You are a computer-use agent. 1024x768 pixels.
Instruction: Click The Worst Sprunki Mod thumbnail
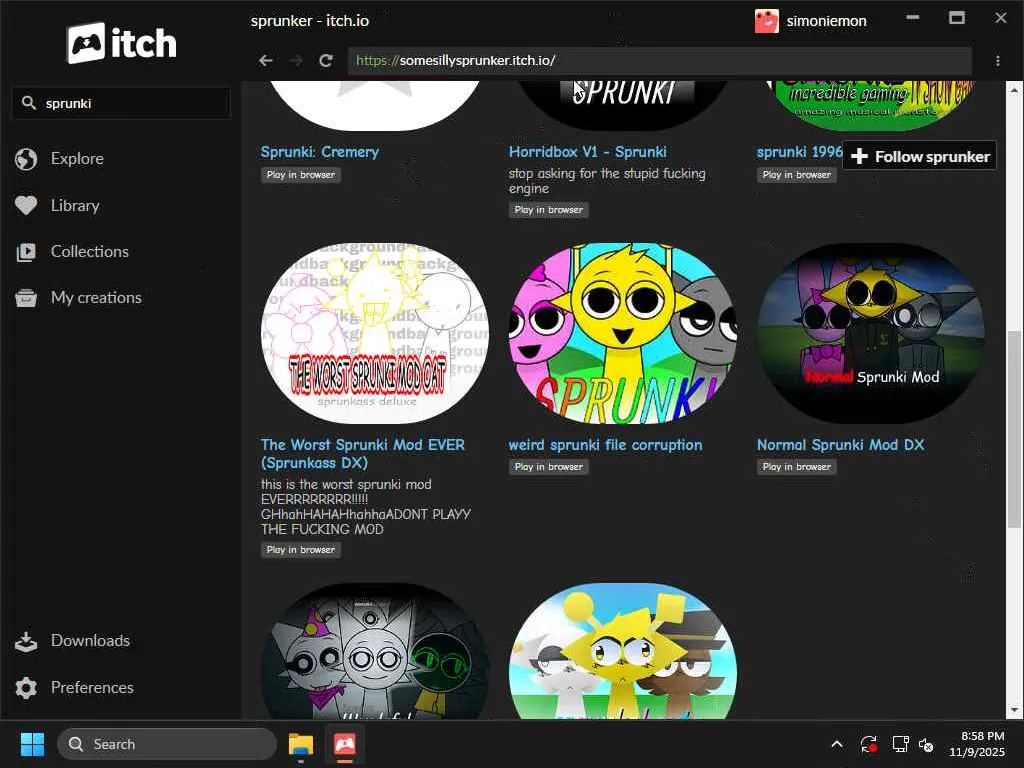(x=374, y=334)
